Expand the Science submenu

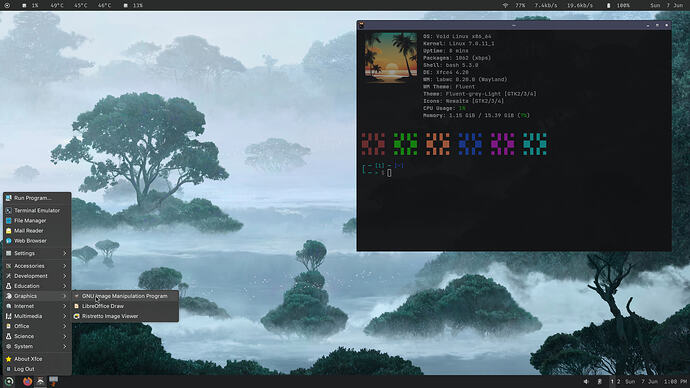coord(37,337)
